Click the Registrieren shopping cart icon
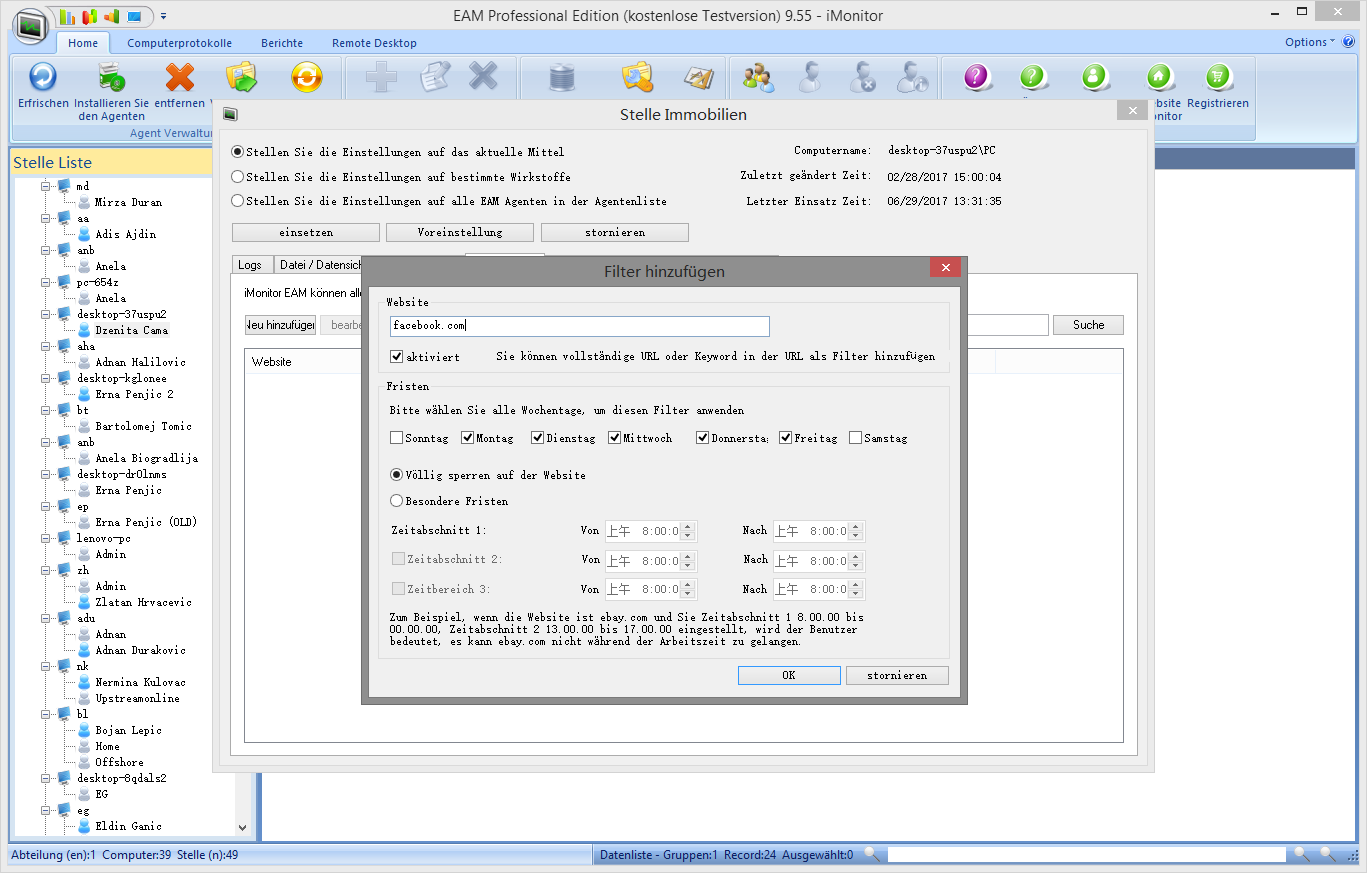This screenshot has width=1367, height=873. 1217,77
